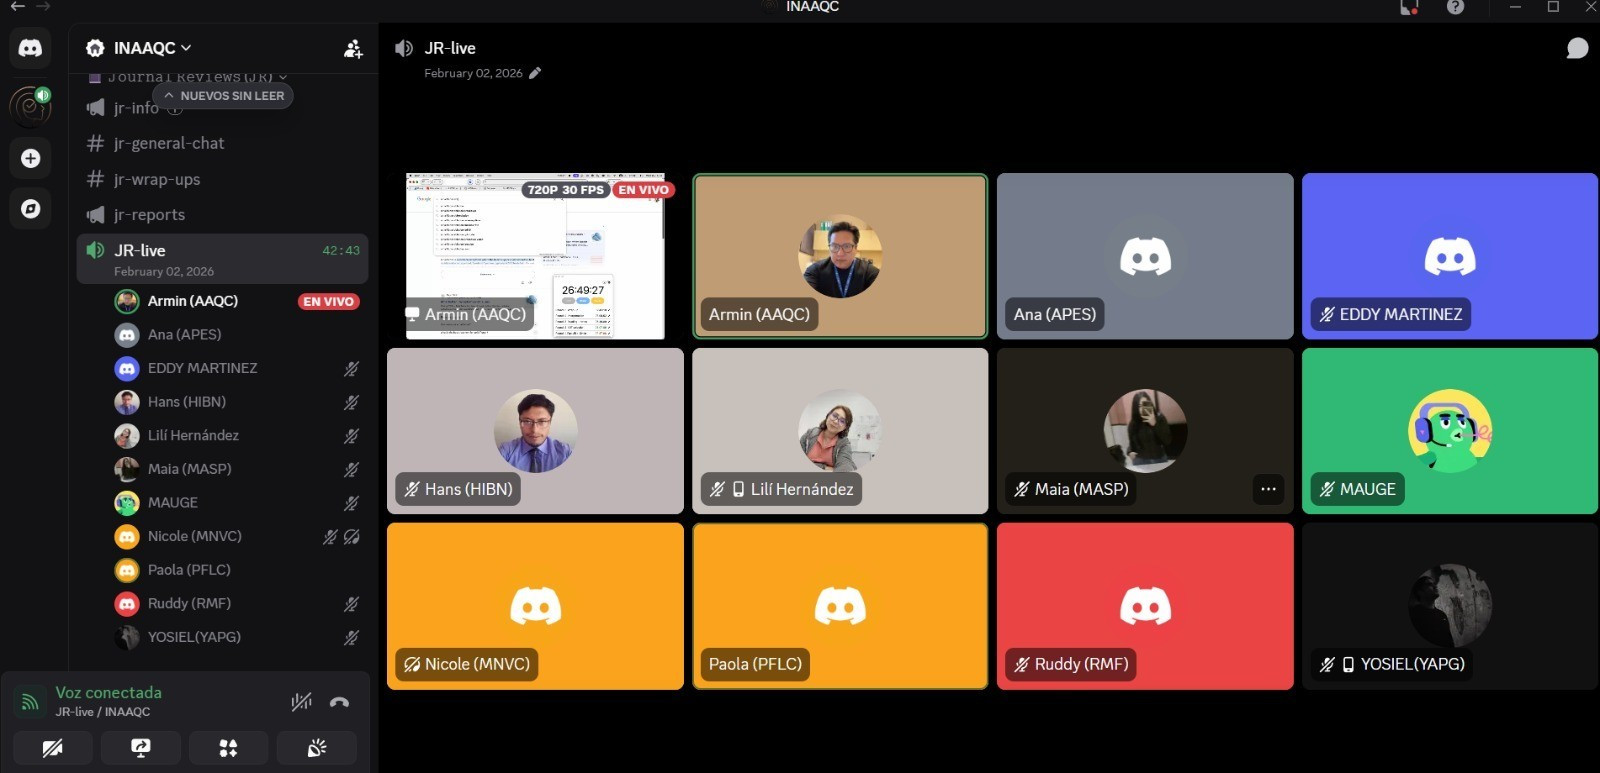The height and width of the screenshot is (773, 1600).
Task: Disconnect from the voice call
Action: point(339,702)
